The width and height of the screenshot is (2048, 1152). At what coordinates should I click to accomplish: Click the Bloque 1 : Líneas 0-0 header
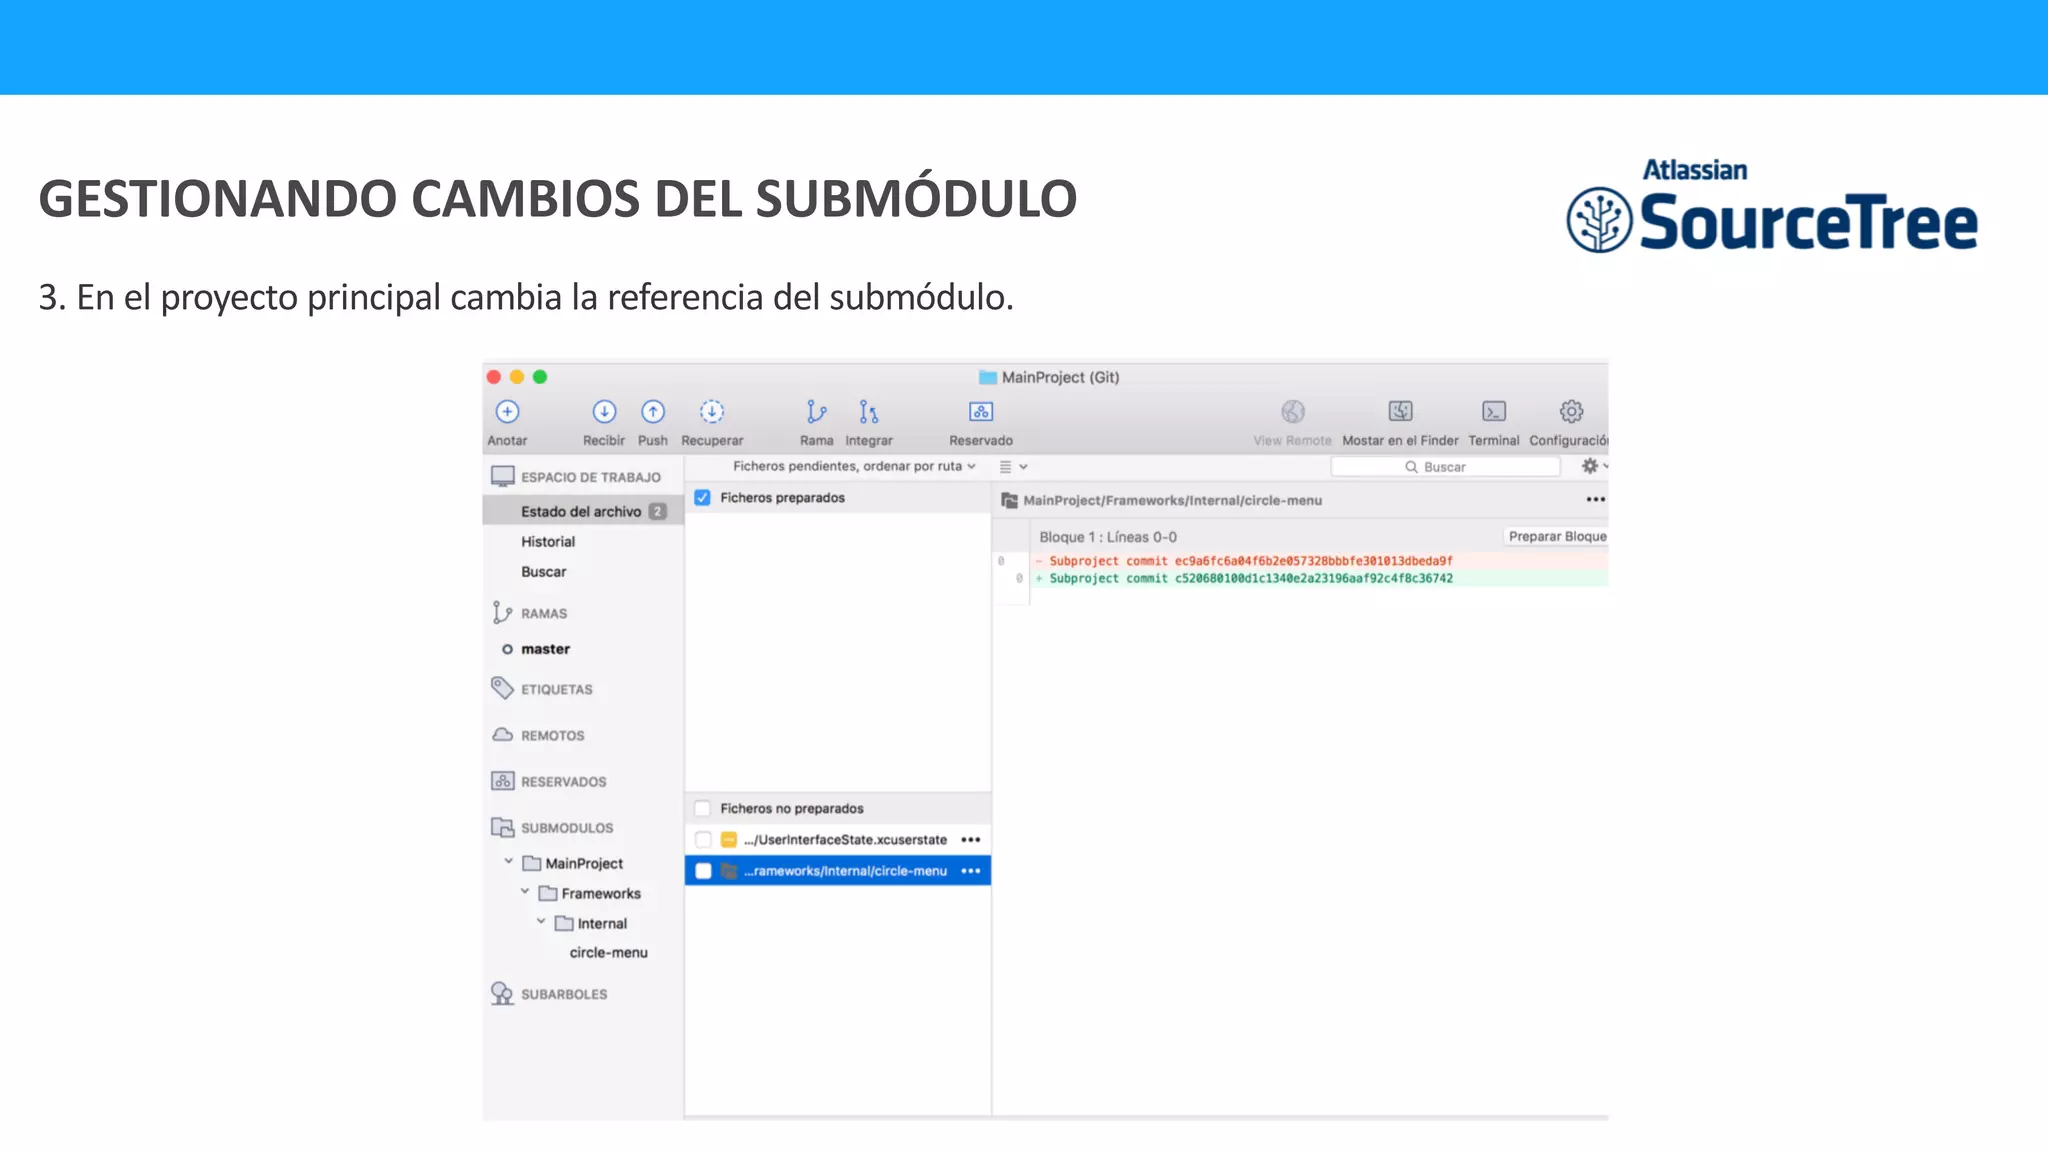coord(1108,537)
